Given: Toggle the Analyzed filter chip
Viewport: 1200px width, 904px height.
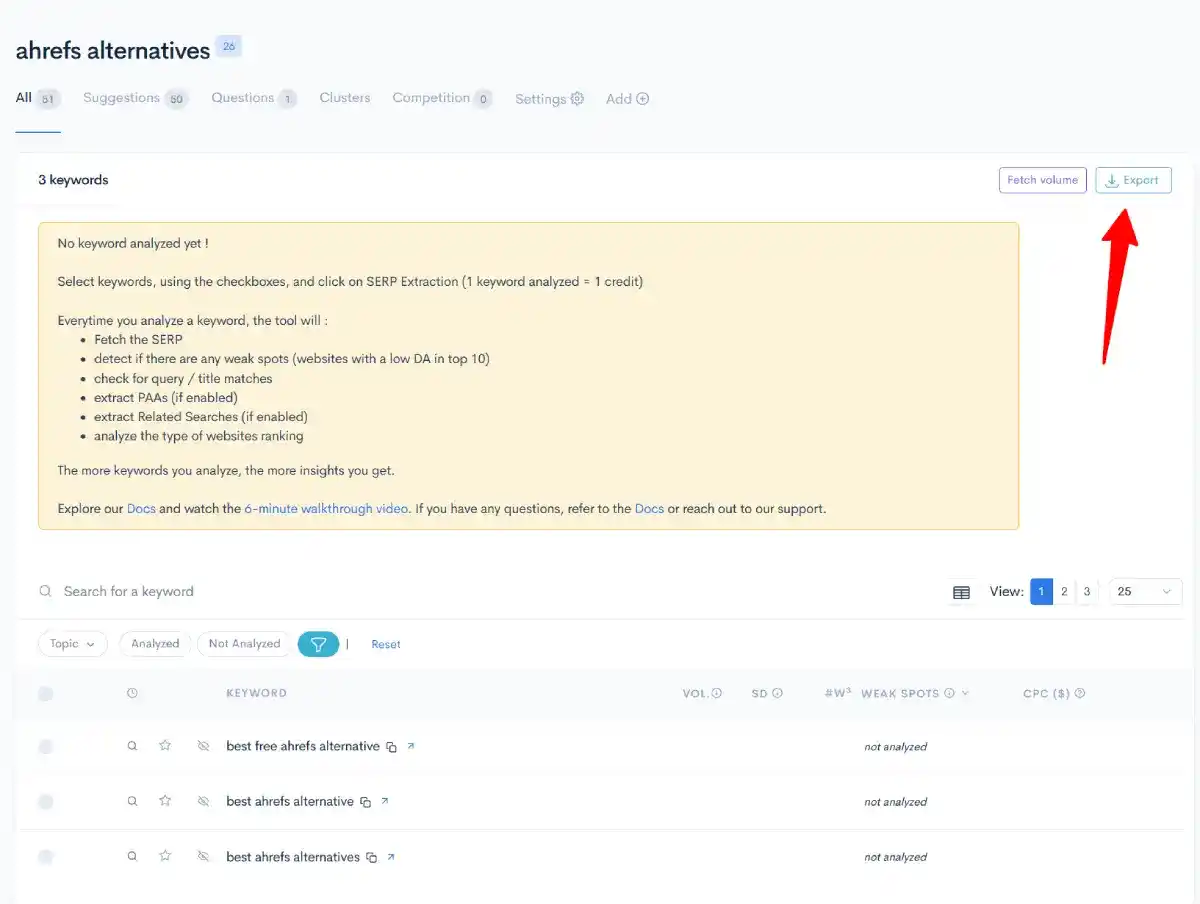Looking at the screenshot, I should [155, 644].
